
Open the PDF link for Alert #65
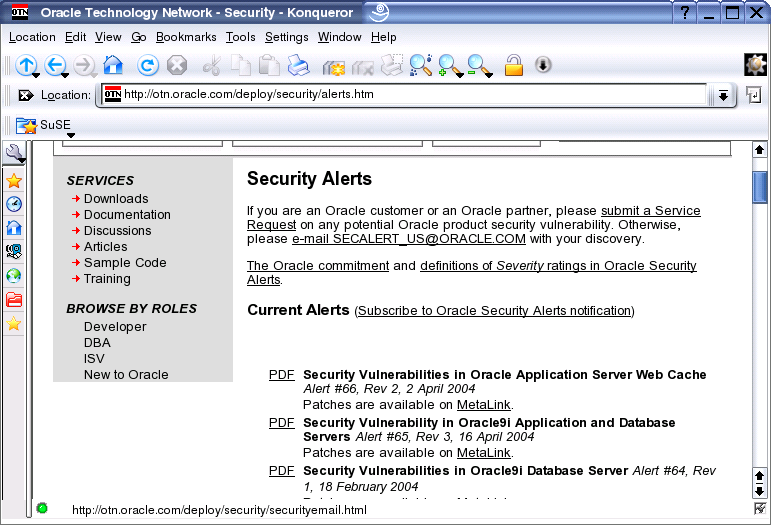tap(281, 423)
